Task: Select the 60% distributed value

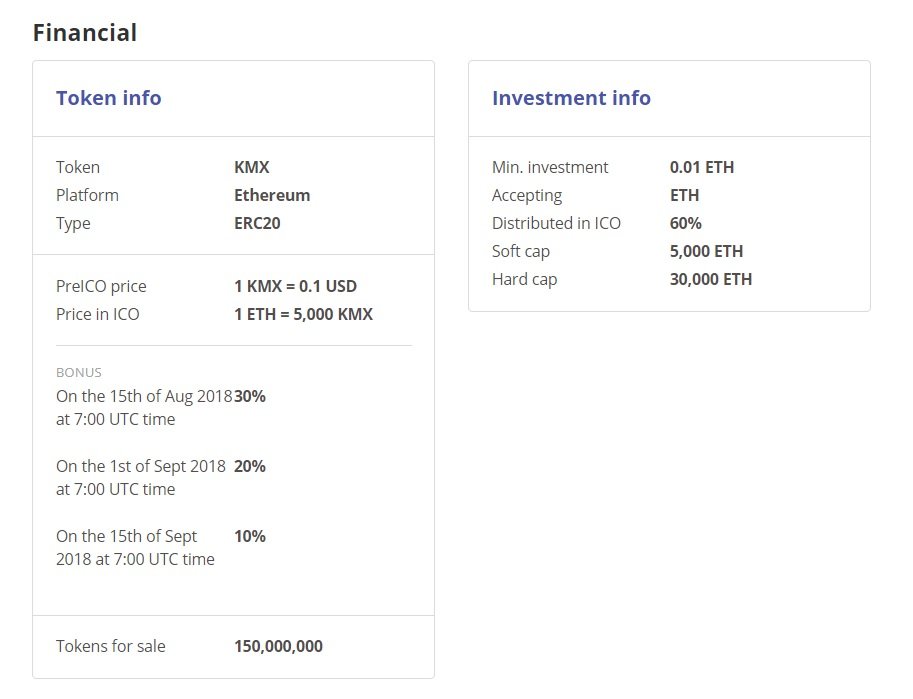Action: coord(685,223)
